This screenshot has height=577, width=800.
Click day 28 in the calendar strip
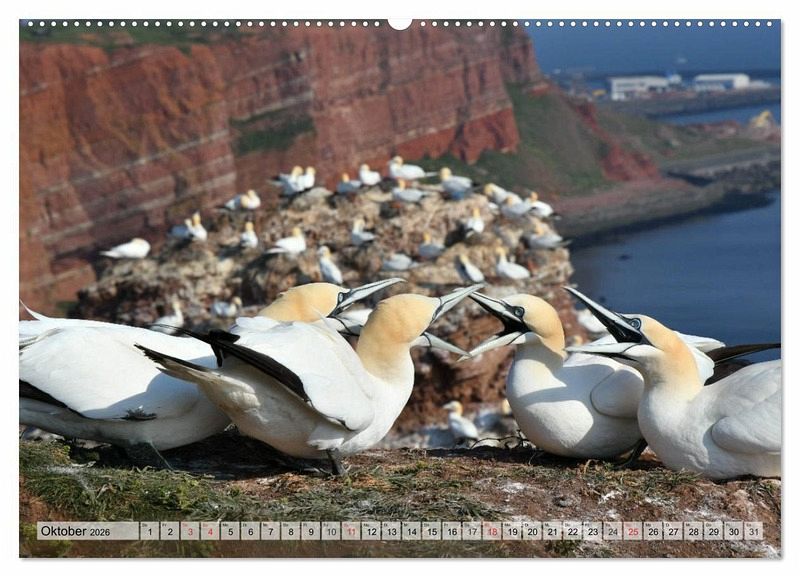click(x=693, y=531)
